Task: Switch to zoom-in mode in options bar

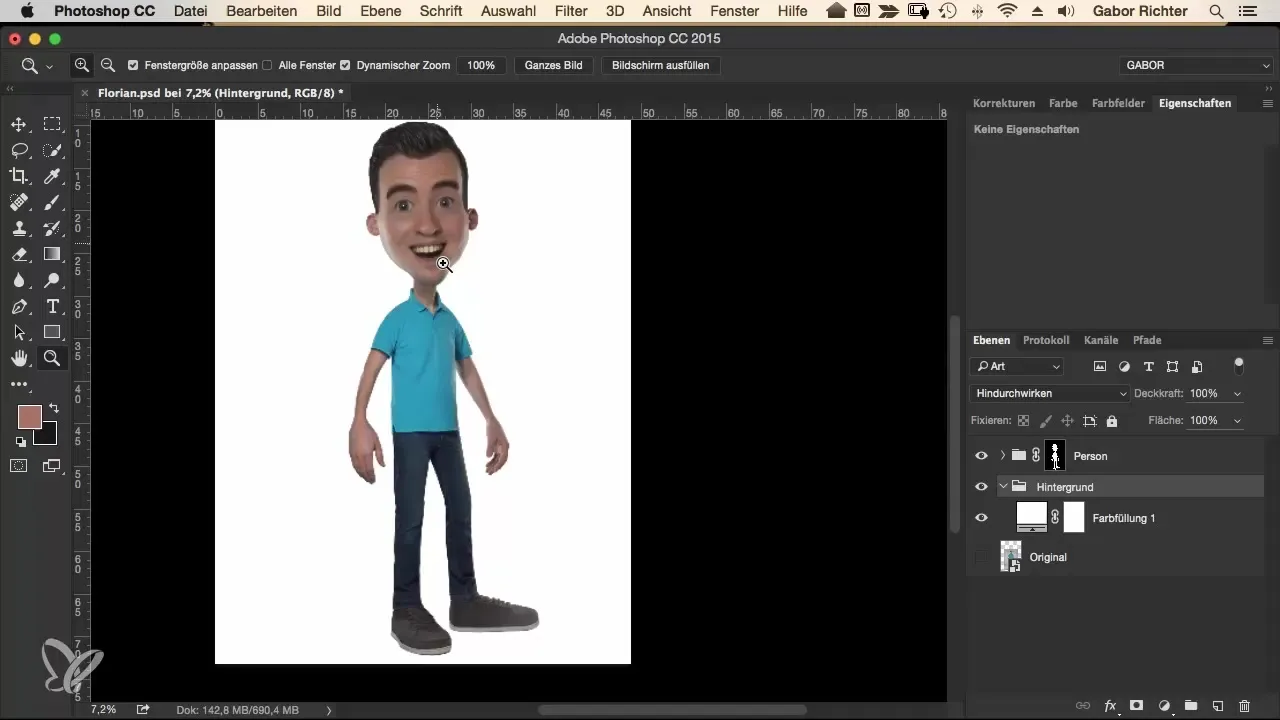Action: click(x=82, y=65)
